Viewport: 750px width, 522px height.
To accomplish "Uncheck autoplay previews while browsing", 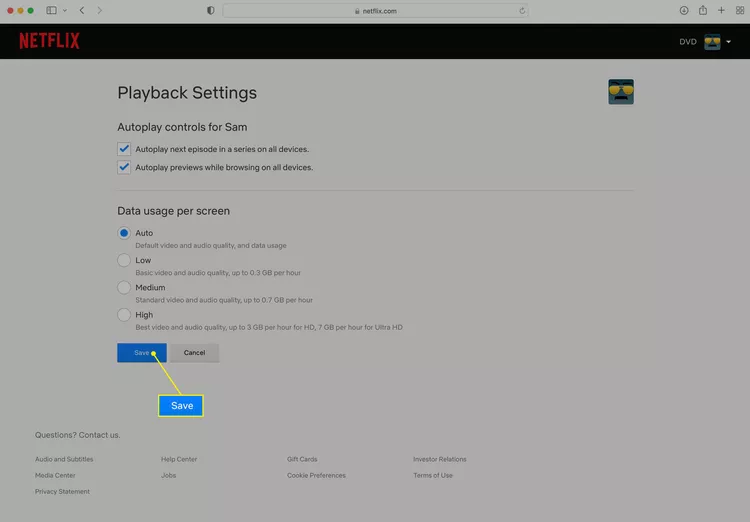I will click(124, 167).
